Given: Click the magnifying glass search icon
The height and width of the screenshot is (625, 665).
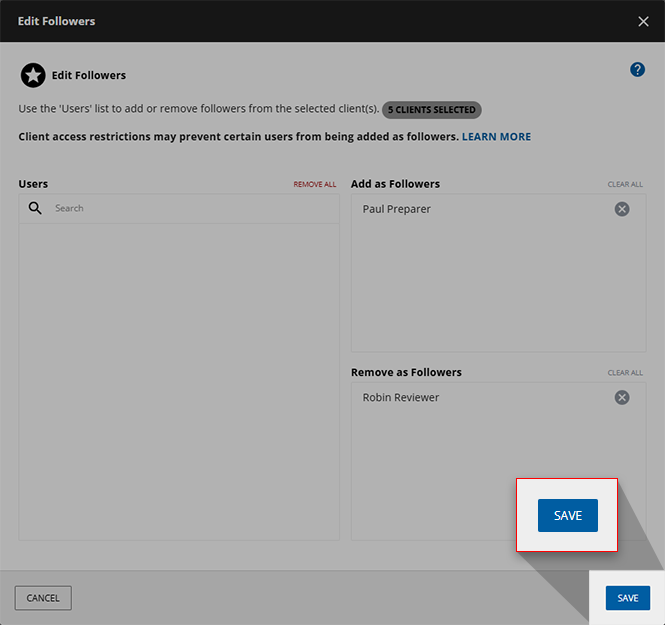Looking at the screenshot, I should [35, 208].
